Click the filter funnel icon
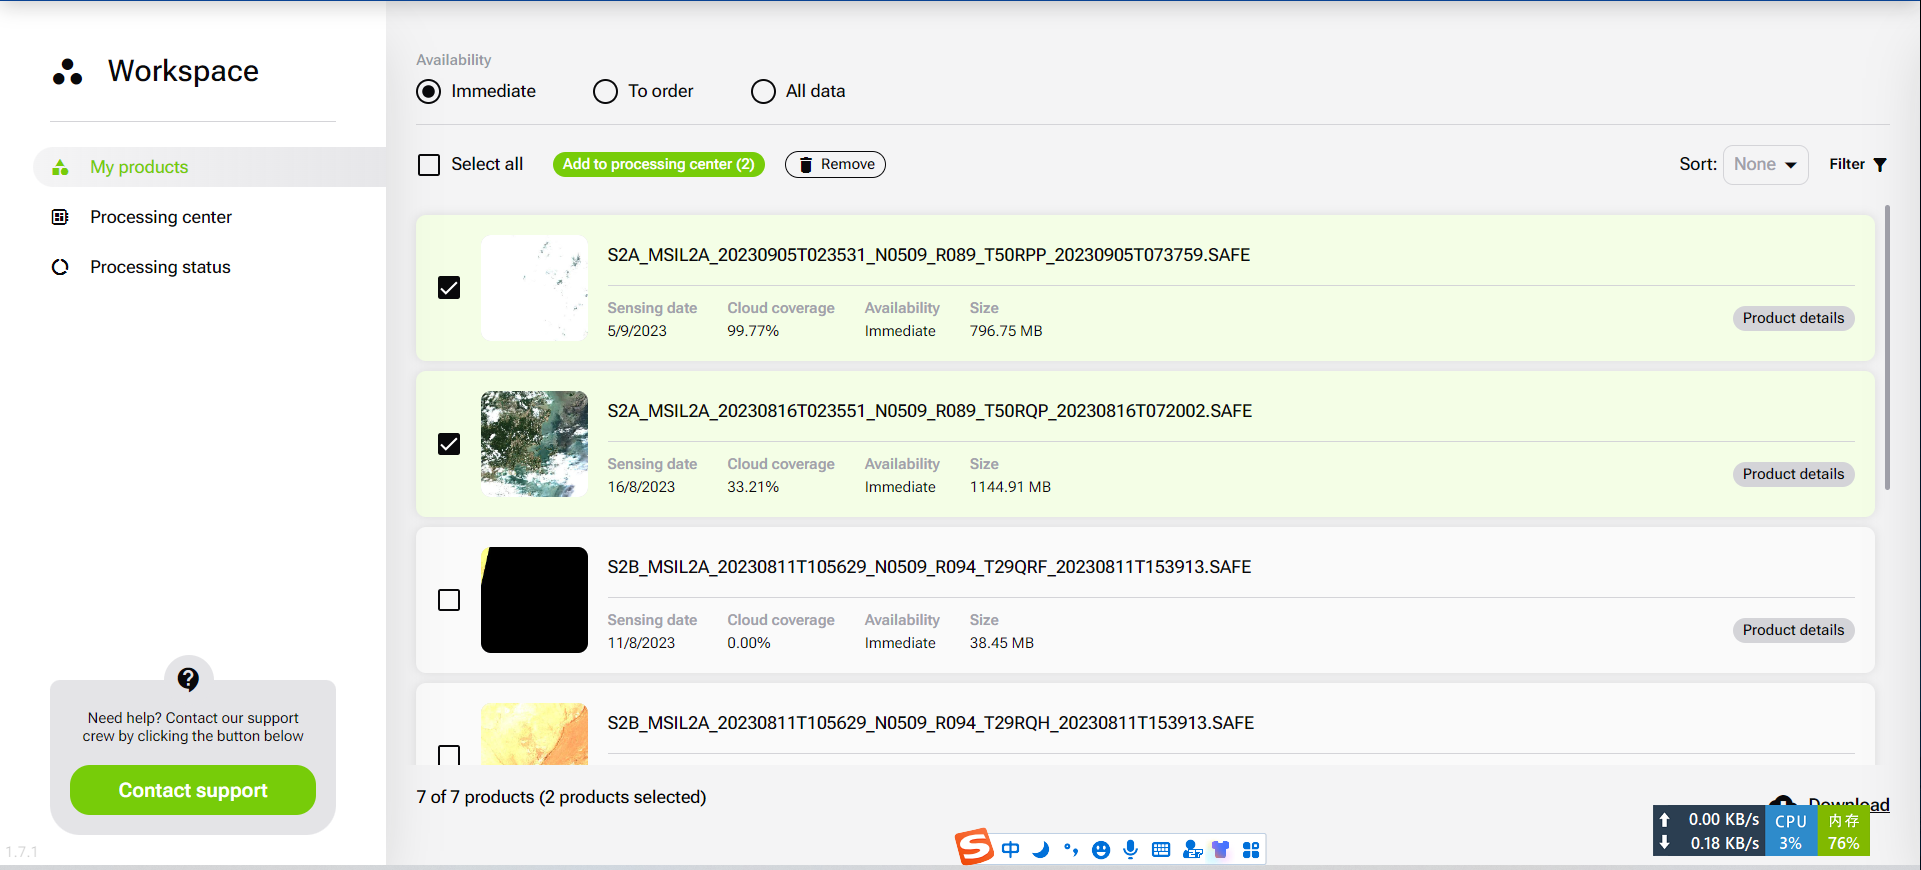 pos(1880,165)
